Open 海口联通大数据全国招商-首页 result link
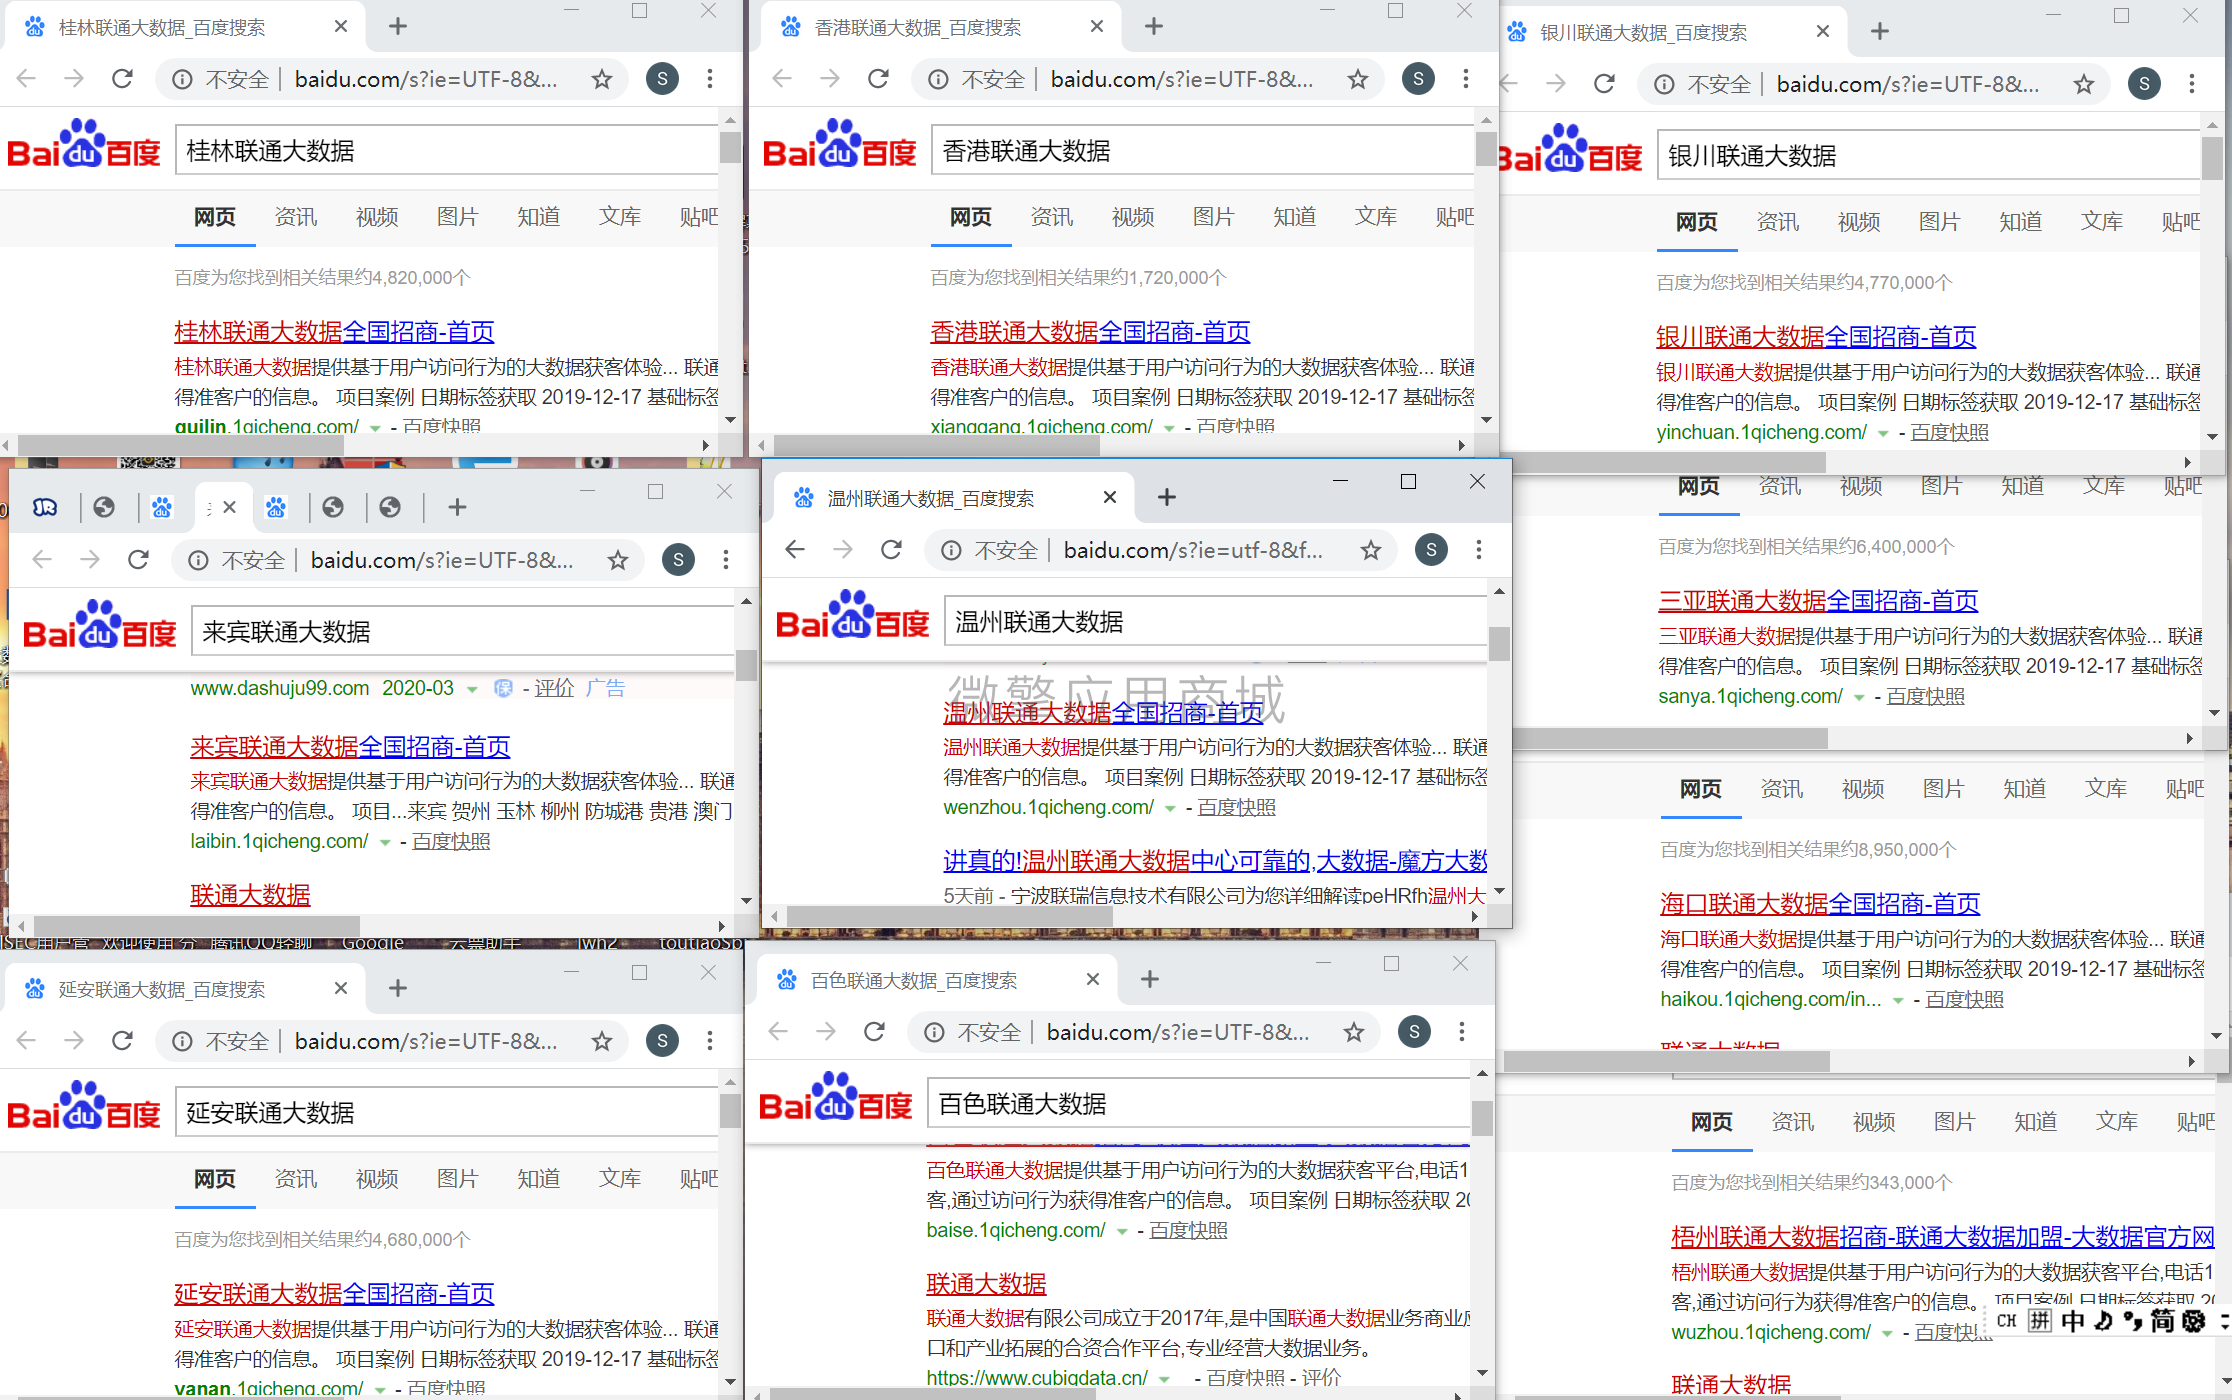2232x1400 pixels. [1820, 904]
